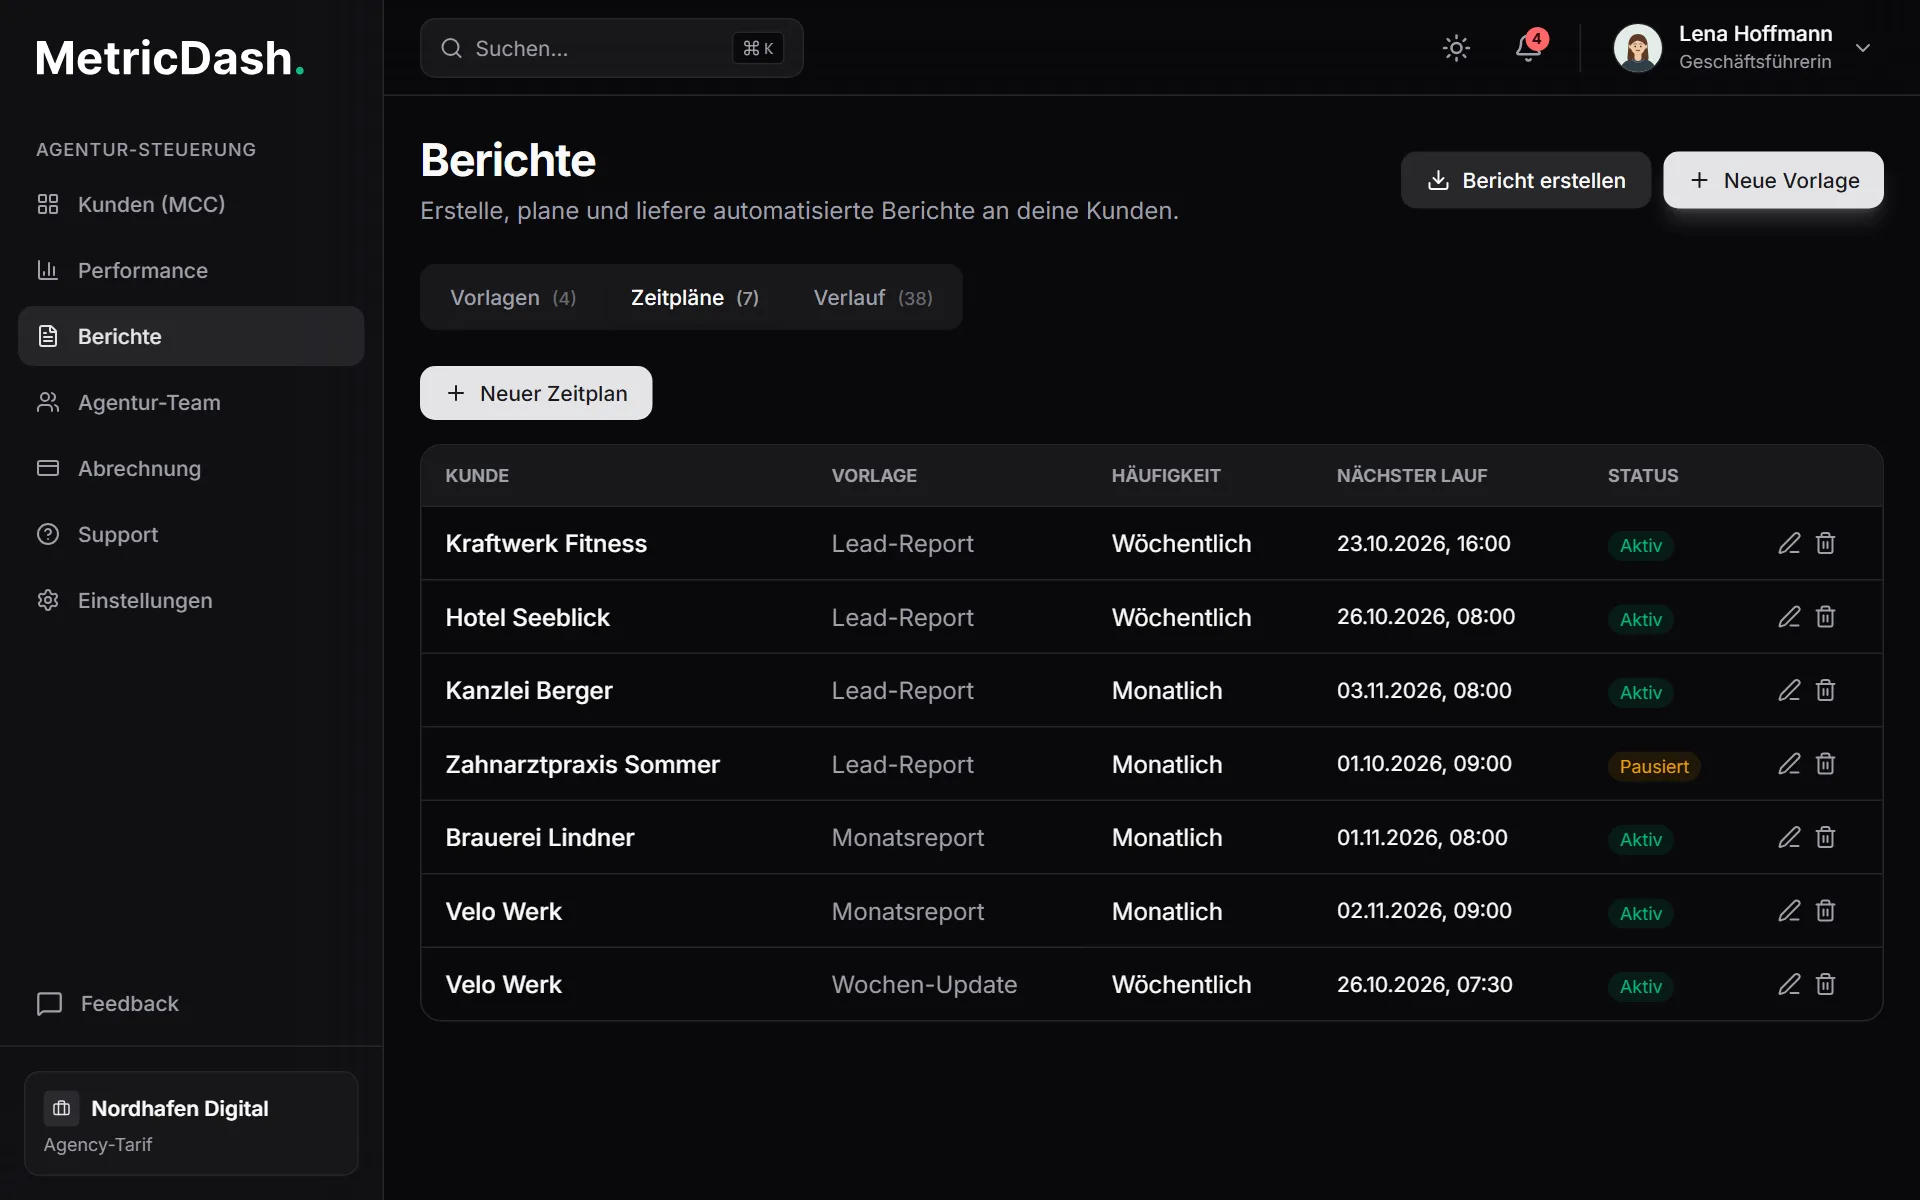Viewport: 1920px width, 1200px height.
Task: Add a schedule with Neuer Zeitplan
Action: tap(536, 393)
